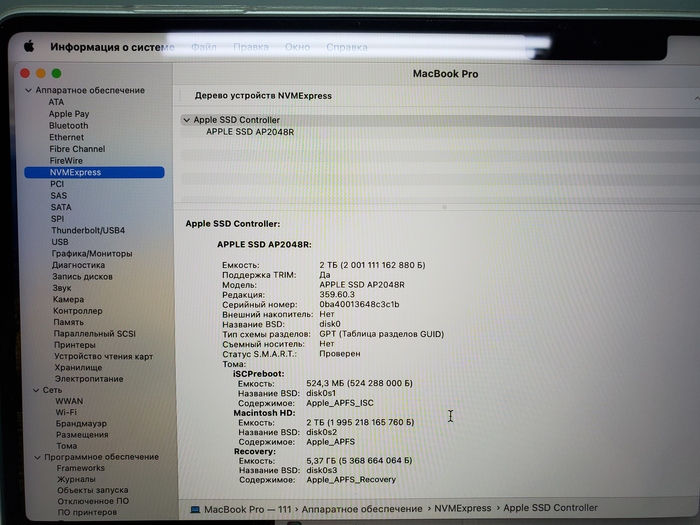Select WWAN in the sidebar

(69, 401)
